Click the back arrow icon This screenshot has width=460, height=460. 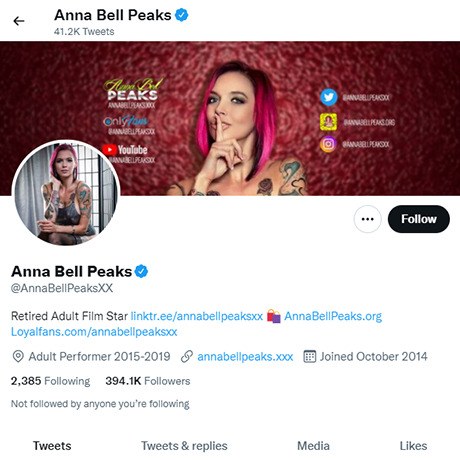click(x=19, y=21)
